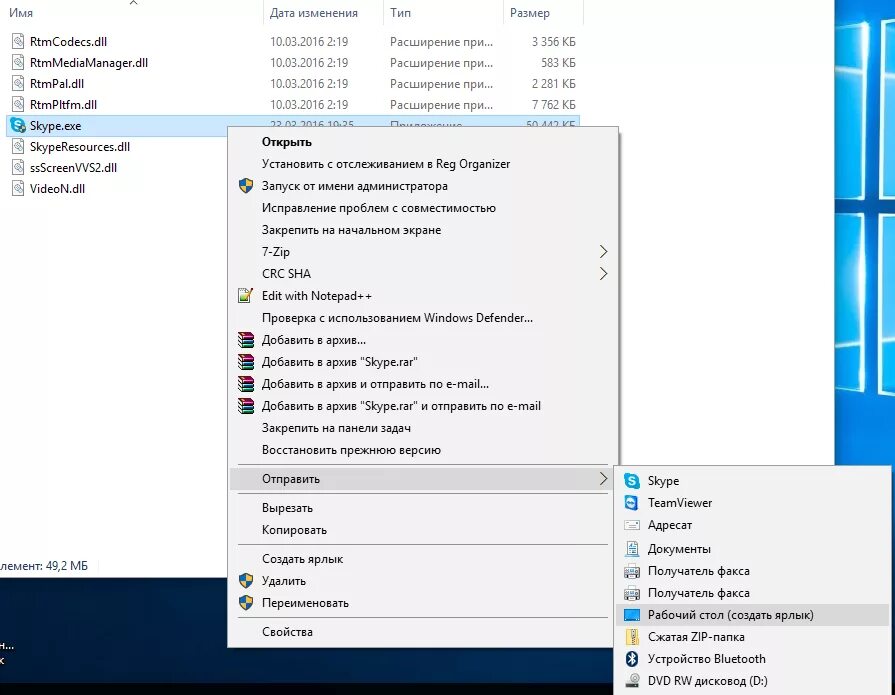Choose Вырезать in the context menu
Screen dimensions: 895x695
click(x=423, y=508)
